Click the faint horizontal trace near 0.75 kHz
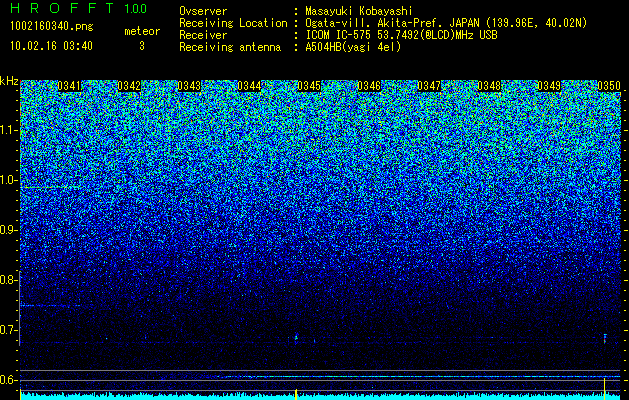This screenshot has height=400, width=629. pyautogui.click(x=50, y=306)
